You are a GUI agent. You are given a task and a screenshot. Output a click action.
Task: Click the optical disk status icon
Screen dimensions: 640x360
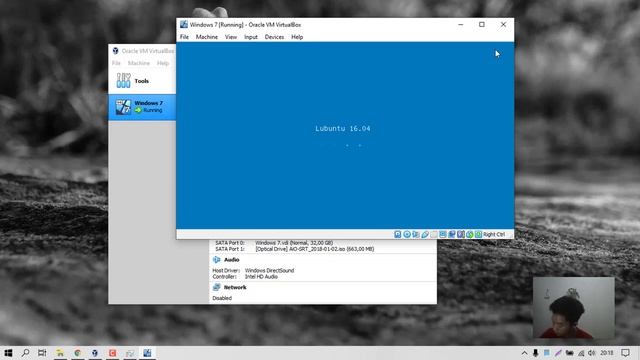[x=407, y=234]
